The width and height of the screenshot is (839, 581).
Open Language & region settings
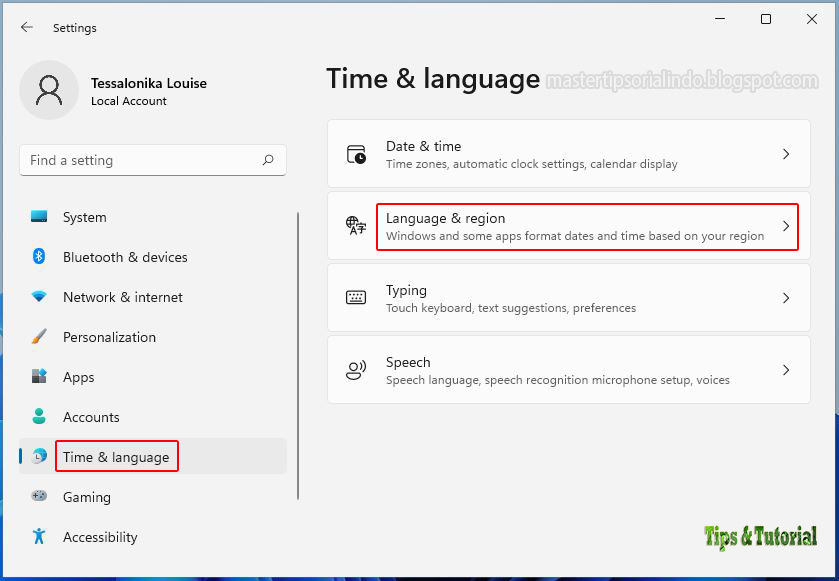[x=570, y=226]
